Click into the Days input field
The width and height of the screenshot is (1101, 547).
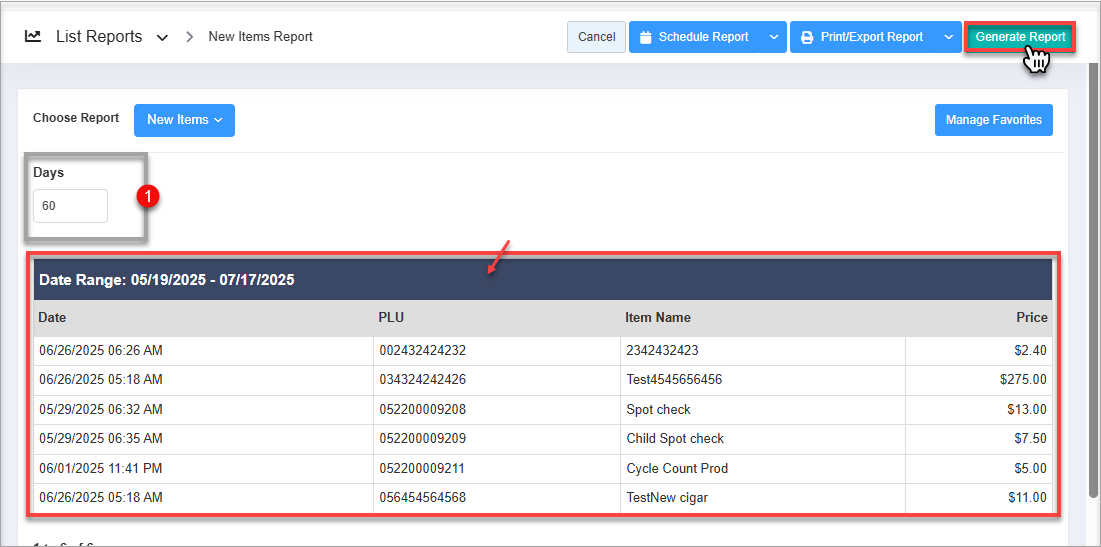click(70, 206)
